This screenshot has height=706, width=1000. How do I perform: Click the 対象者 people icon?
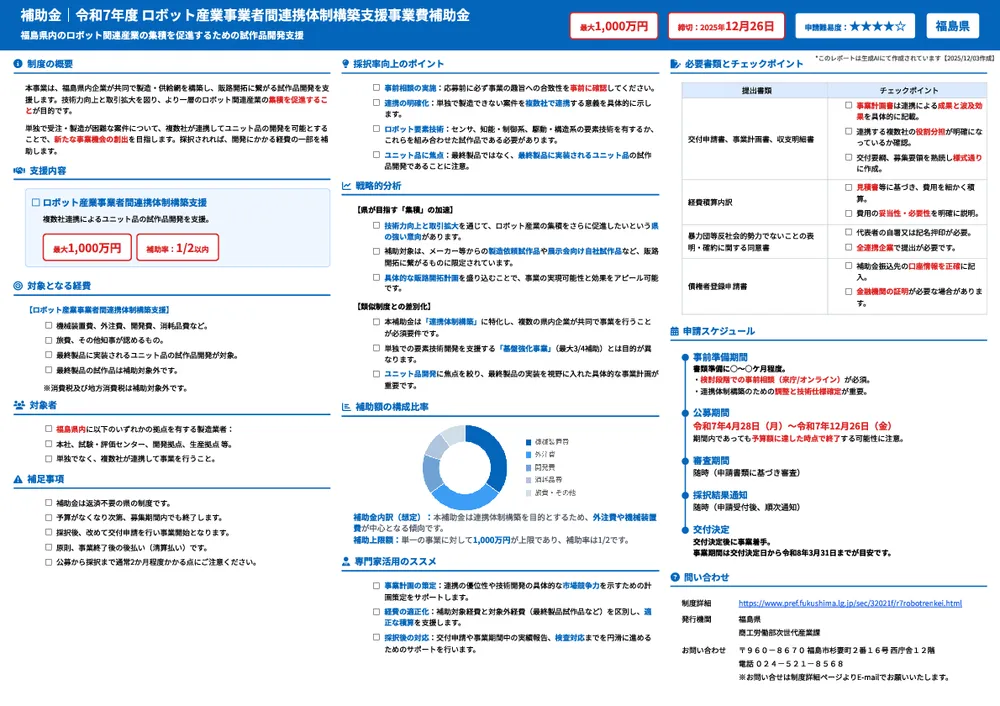pos(17,405)
